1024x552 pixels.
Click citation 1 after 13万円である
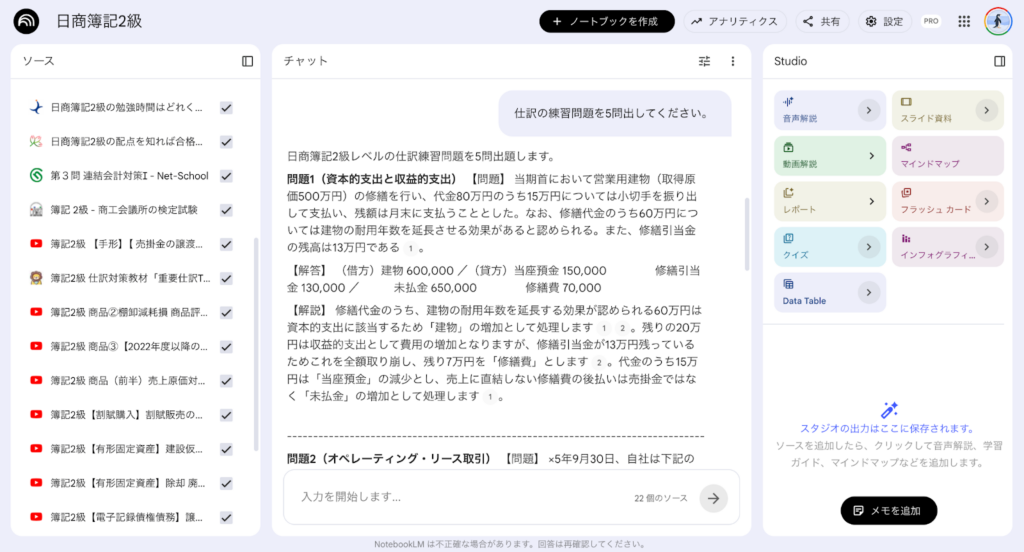tap(410, 248)
